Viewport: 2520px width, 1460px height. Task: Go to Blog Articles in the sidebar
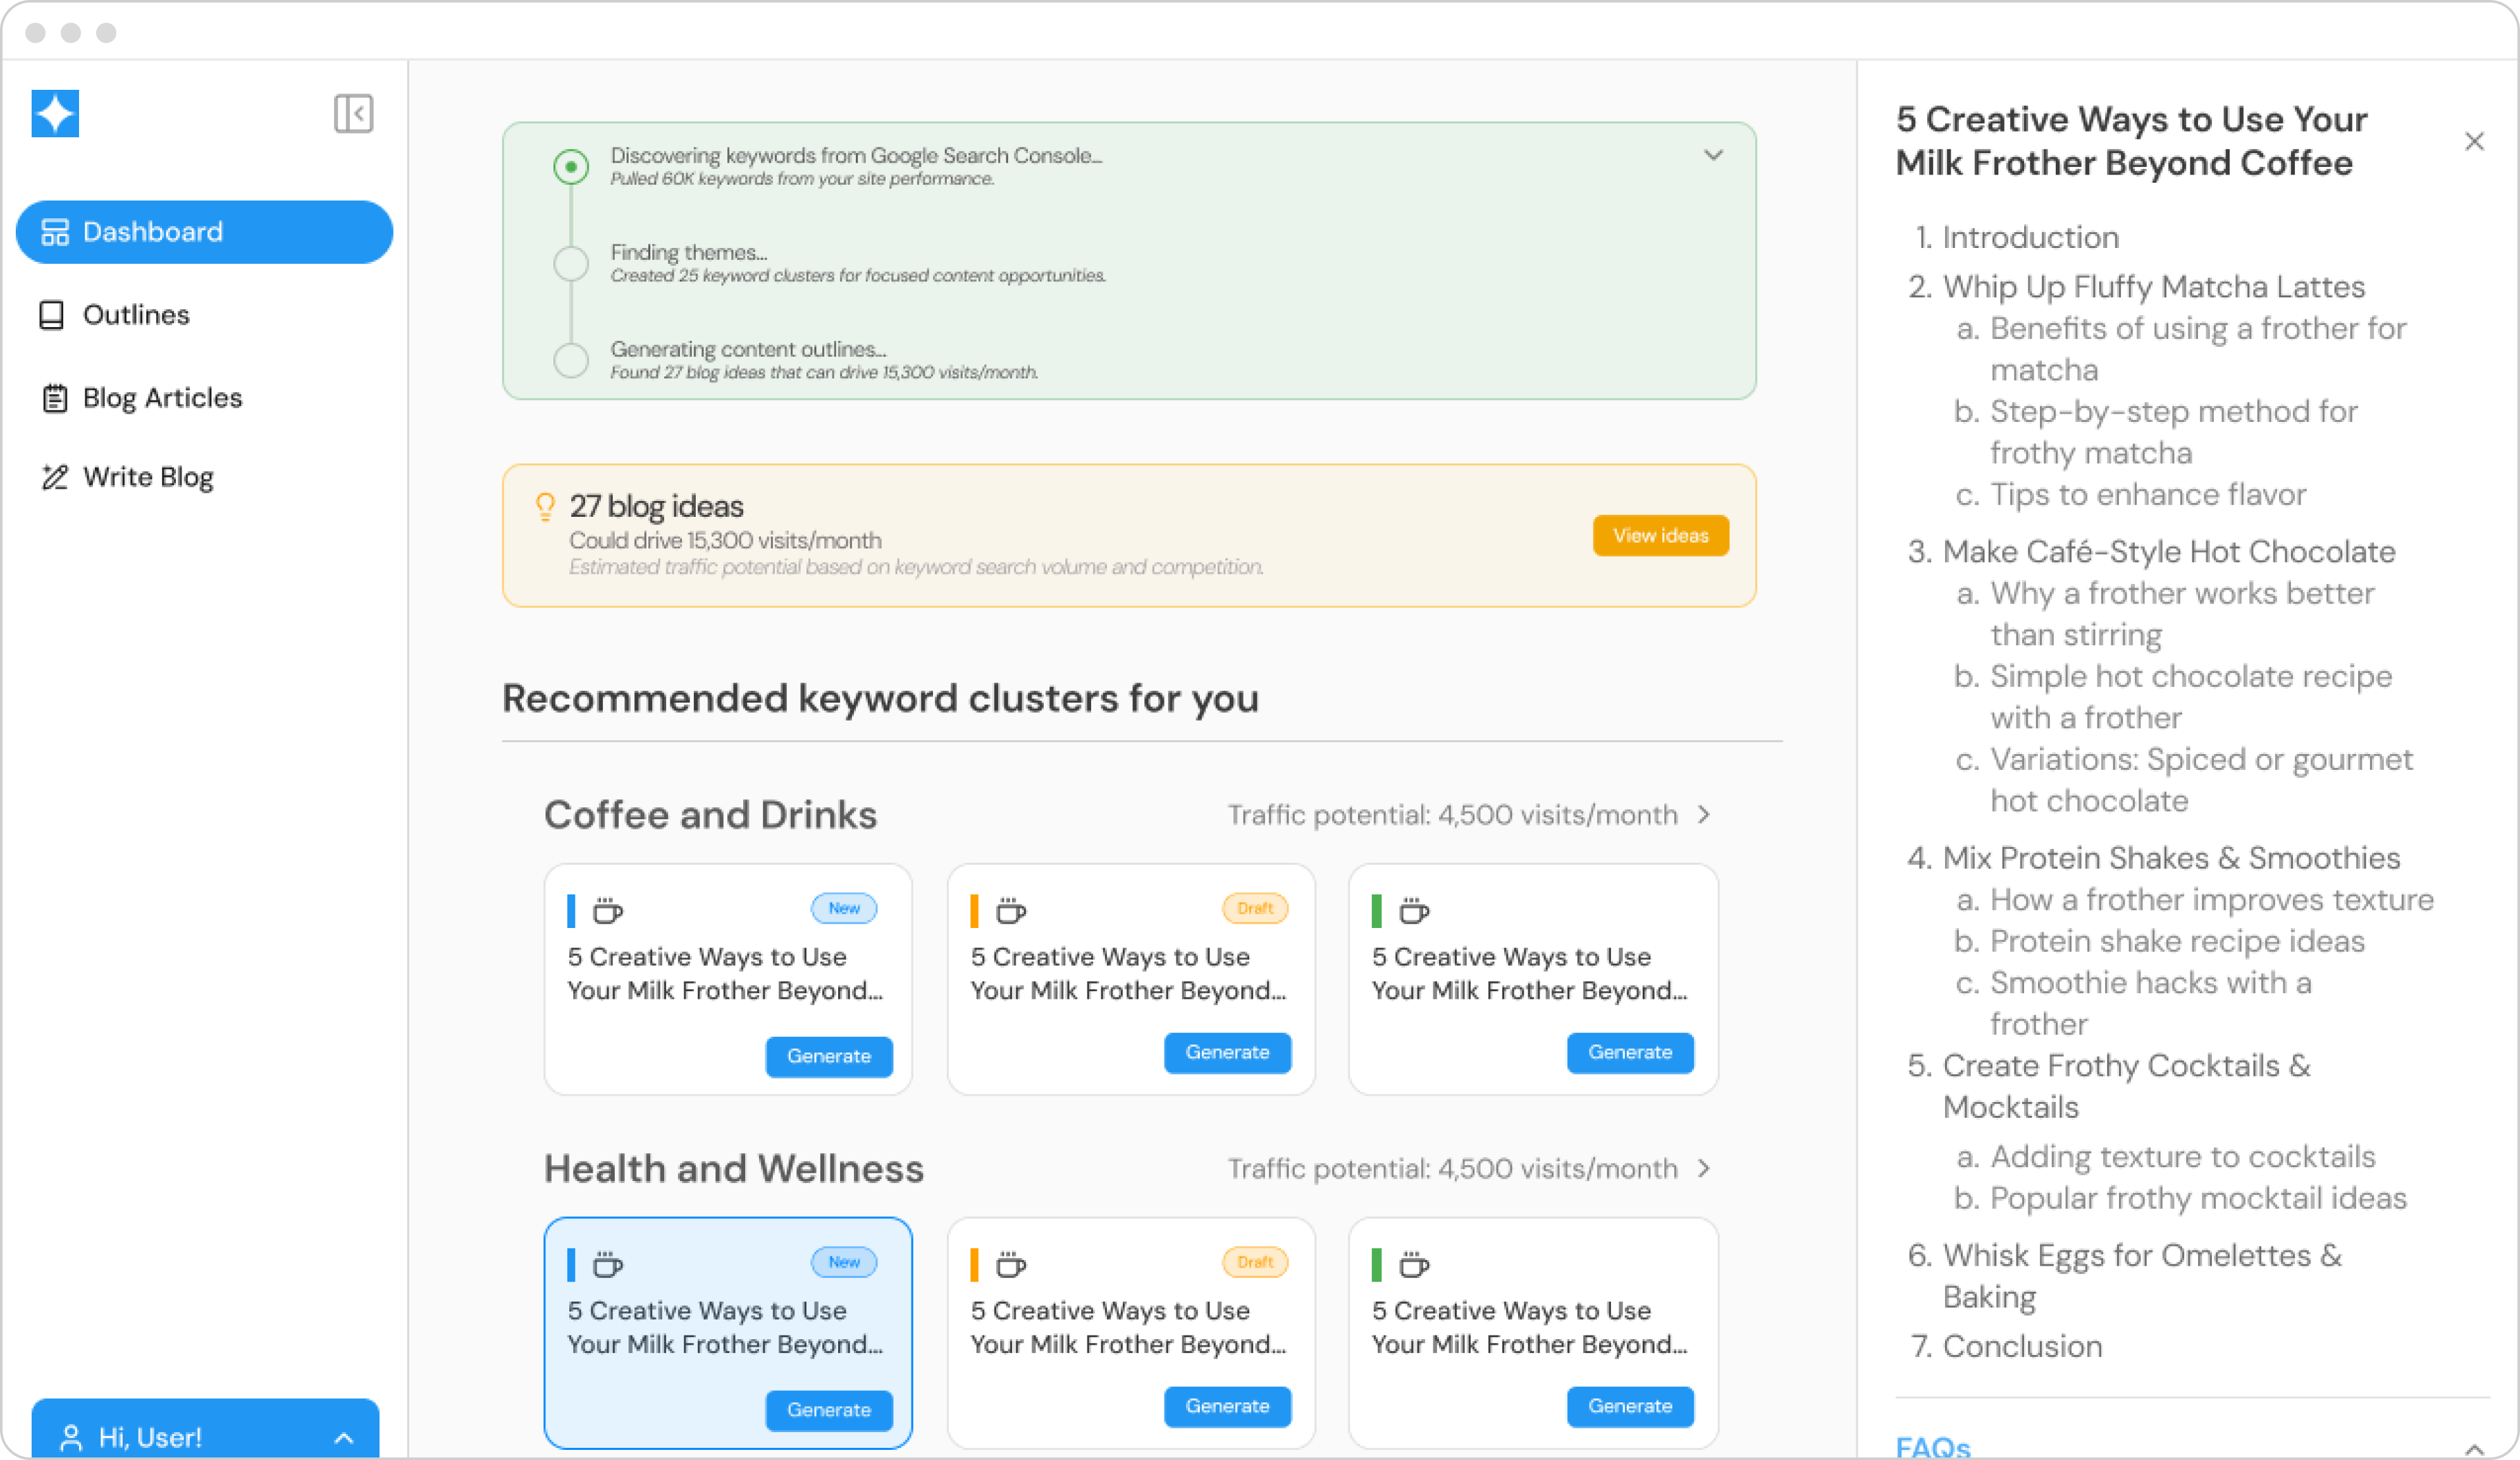click(162, 398)
